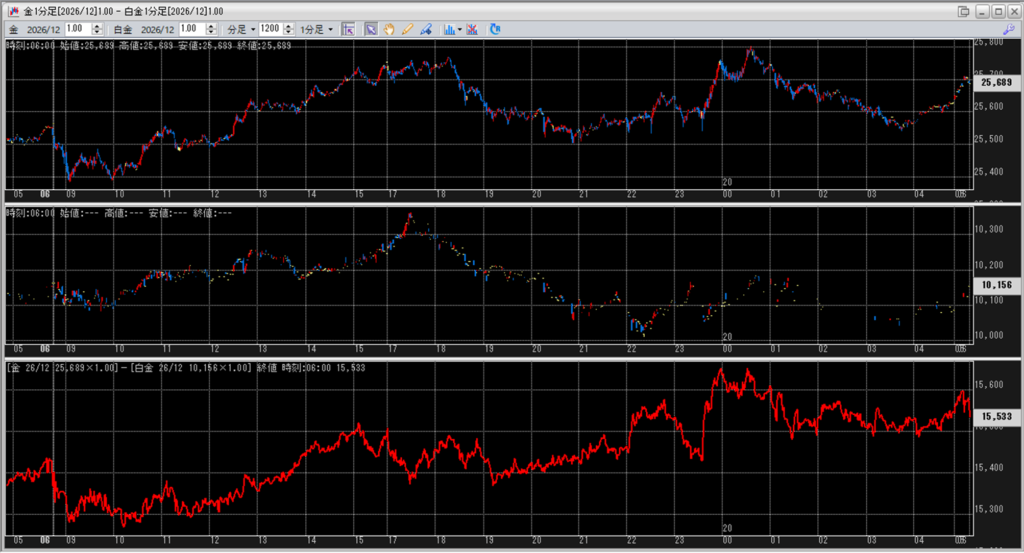Viewport: 1024px width, 553px height.
Task: Click the 1200 bar count input field
Action: [269, 29]
